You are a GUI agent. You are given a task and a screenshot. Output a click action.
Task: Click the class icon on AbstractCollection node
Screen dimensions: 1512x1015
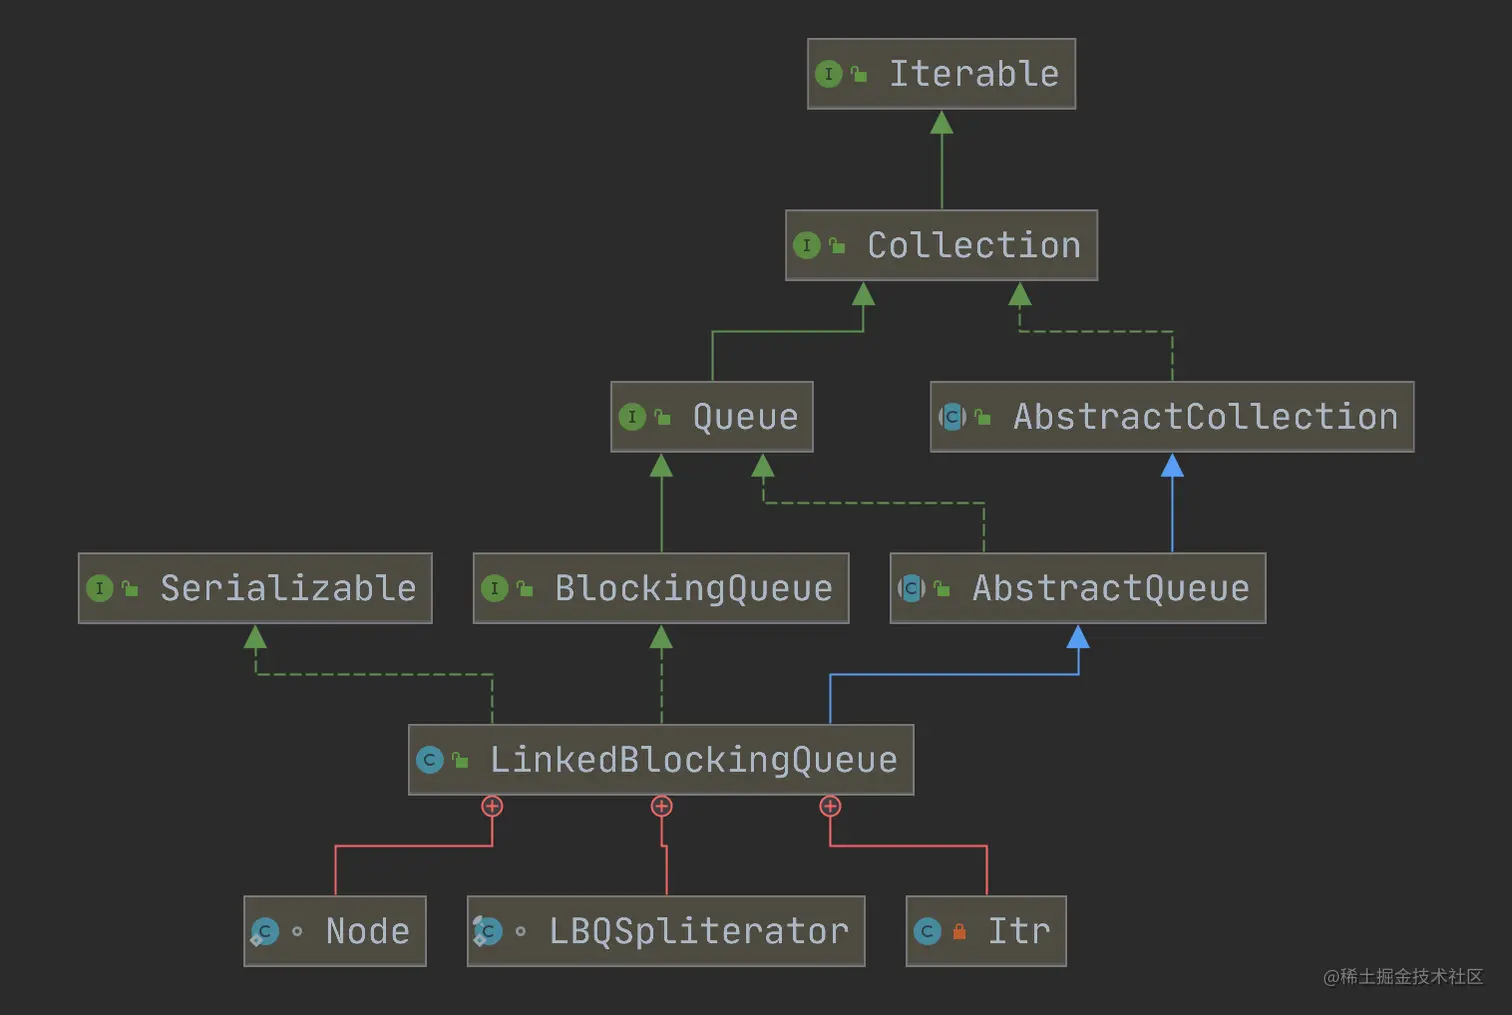click(x=953, y=417)
